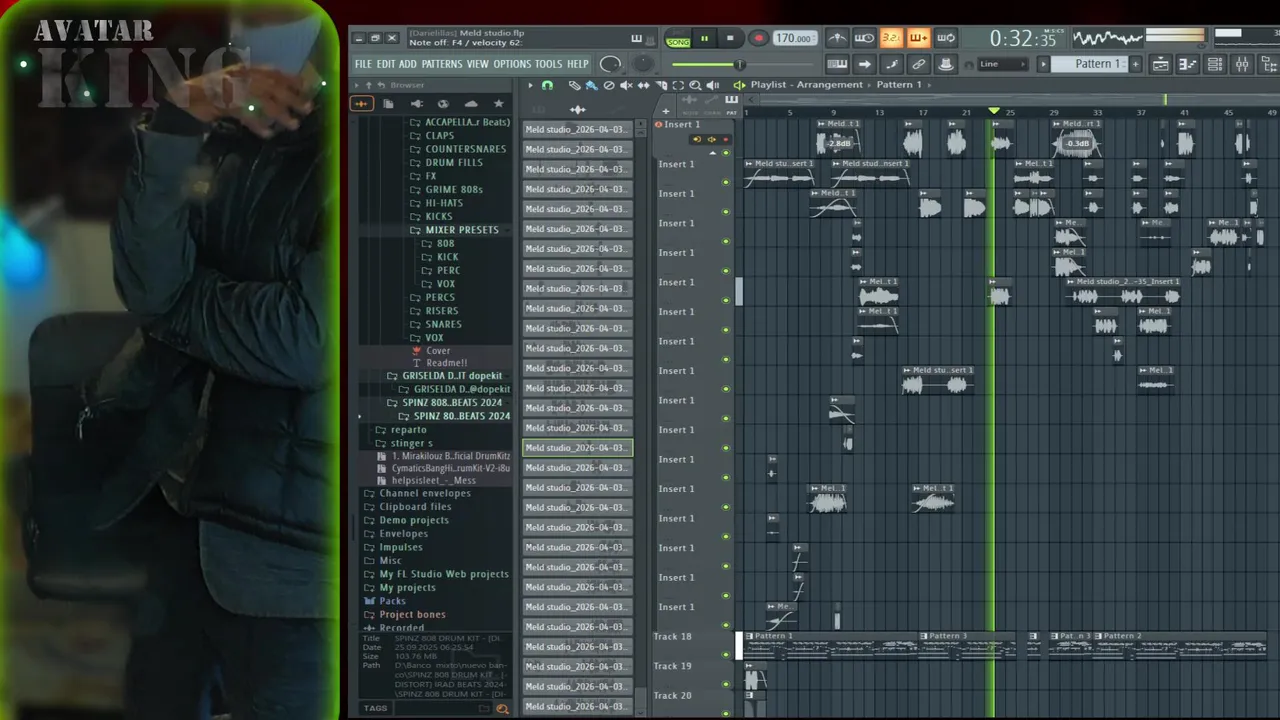The height and width of the screenshot is (720, 1280).
Task: Toggle the 3.2.1 recording countdown
Action: click(891, 38)
